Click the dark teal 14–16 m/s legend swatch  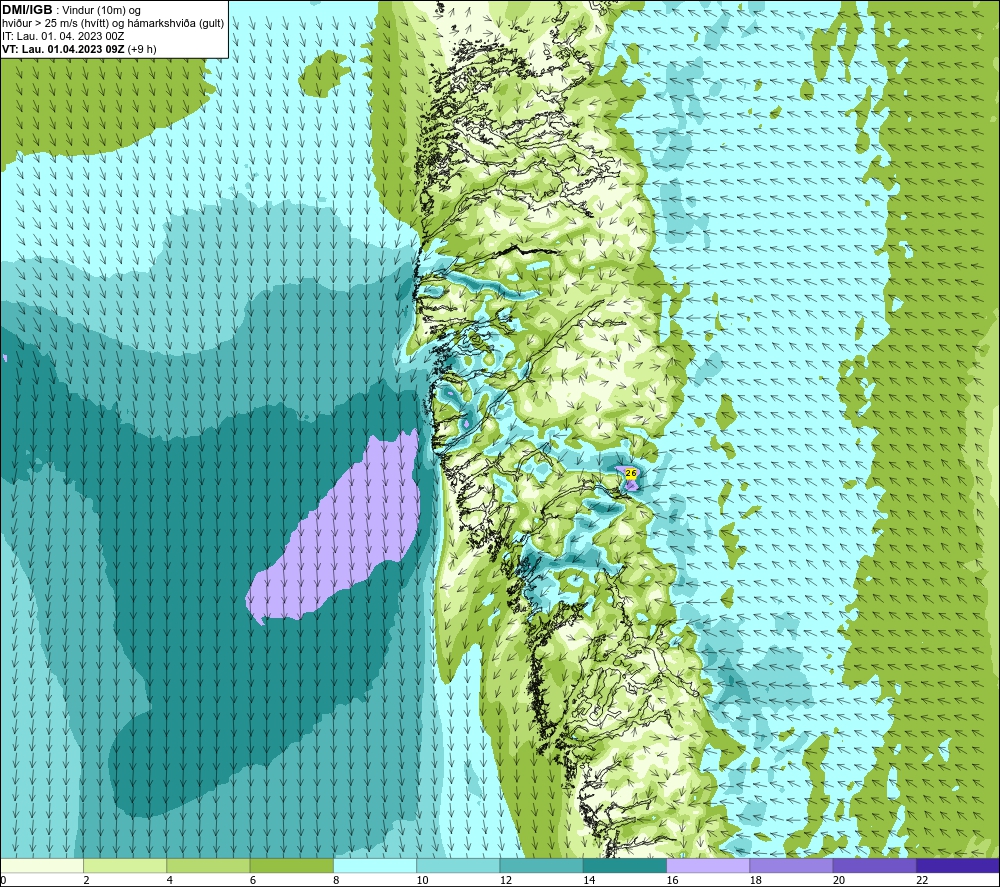pyautogui.click(x=625, y=865)
